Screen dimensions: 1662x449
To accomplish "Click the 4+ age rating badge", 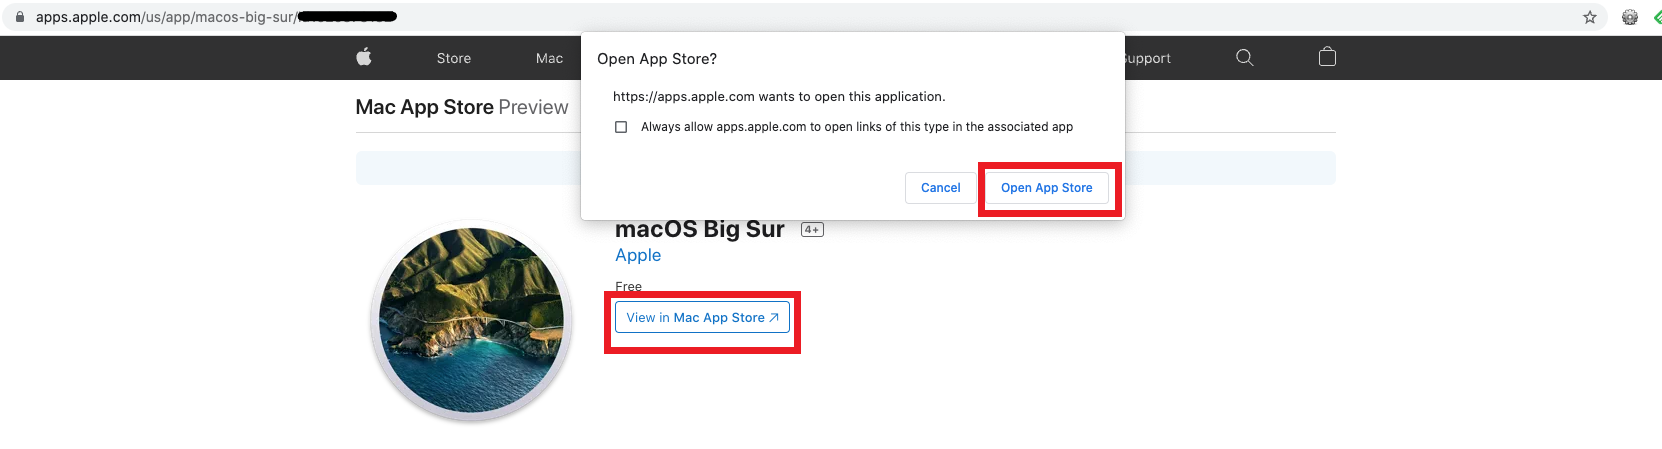I will pyautogui.click(x=812, y=230).
